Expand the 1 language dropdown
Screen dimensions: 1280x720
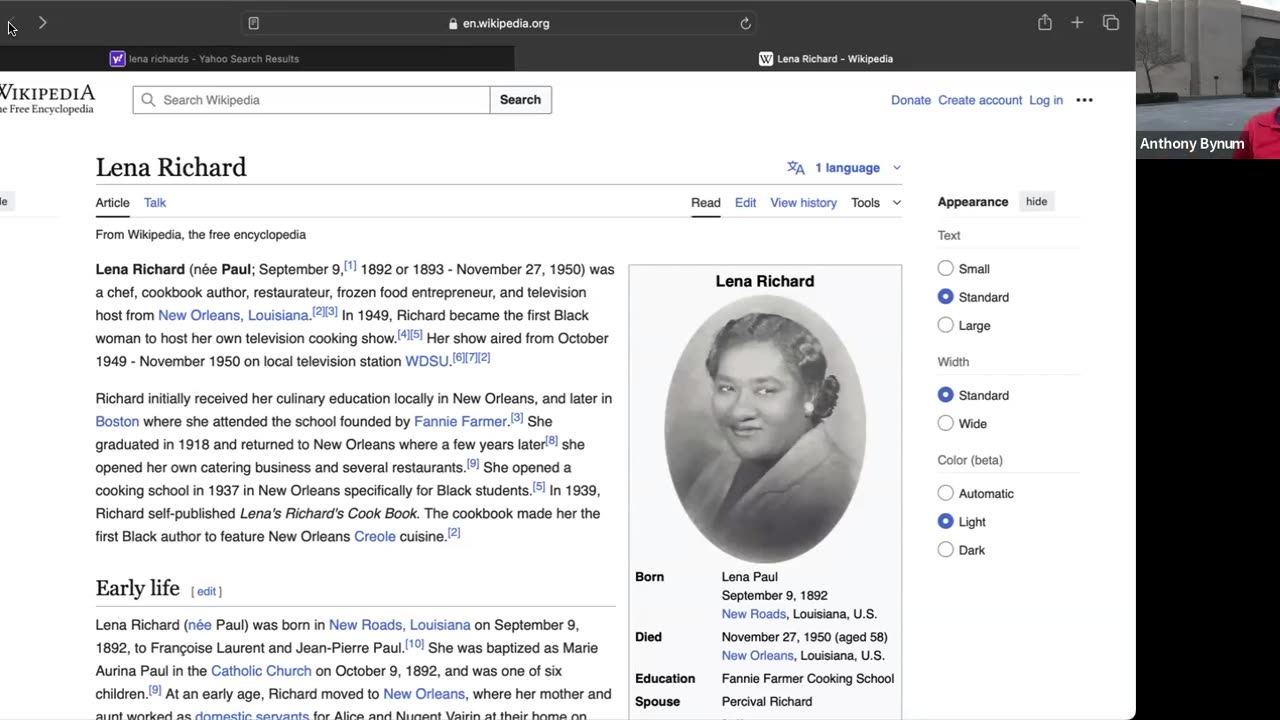845,168
